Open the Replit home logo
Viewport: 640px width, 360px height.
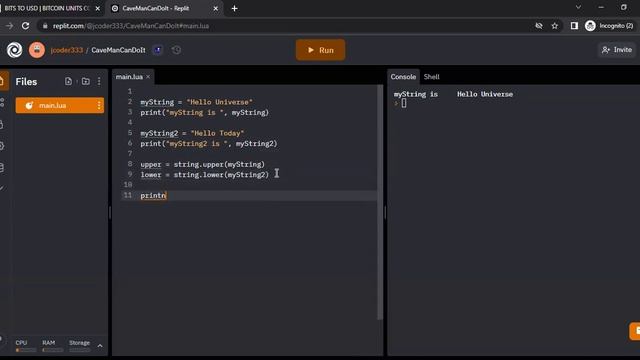tap(14, 50)
